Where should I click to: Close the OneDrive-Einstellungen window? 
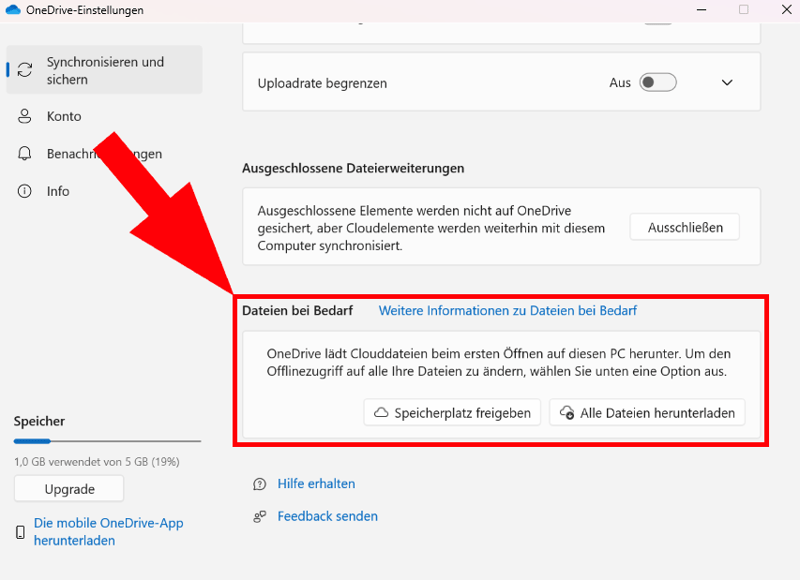click(x=786, y=10)
